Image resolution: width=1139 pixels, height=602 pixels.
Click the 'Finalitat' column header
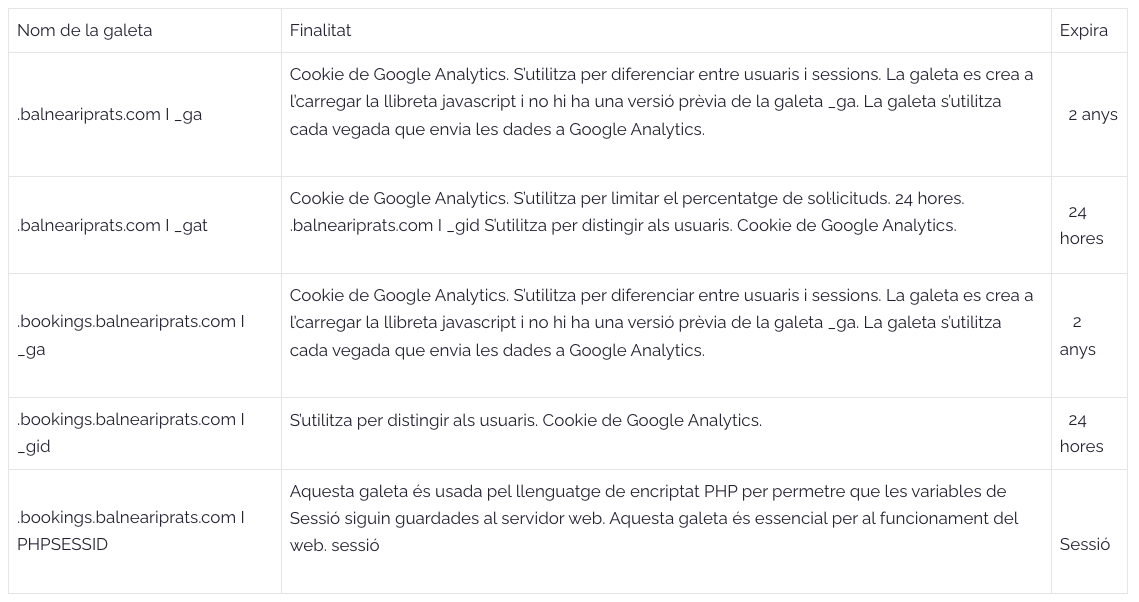tap(320, 30)
